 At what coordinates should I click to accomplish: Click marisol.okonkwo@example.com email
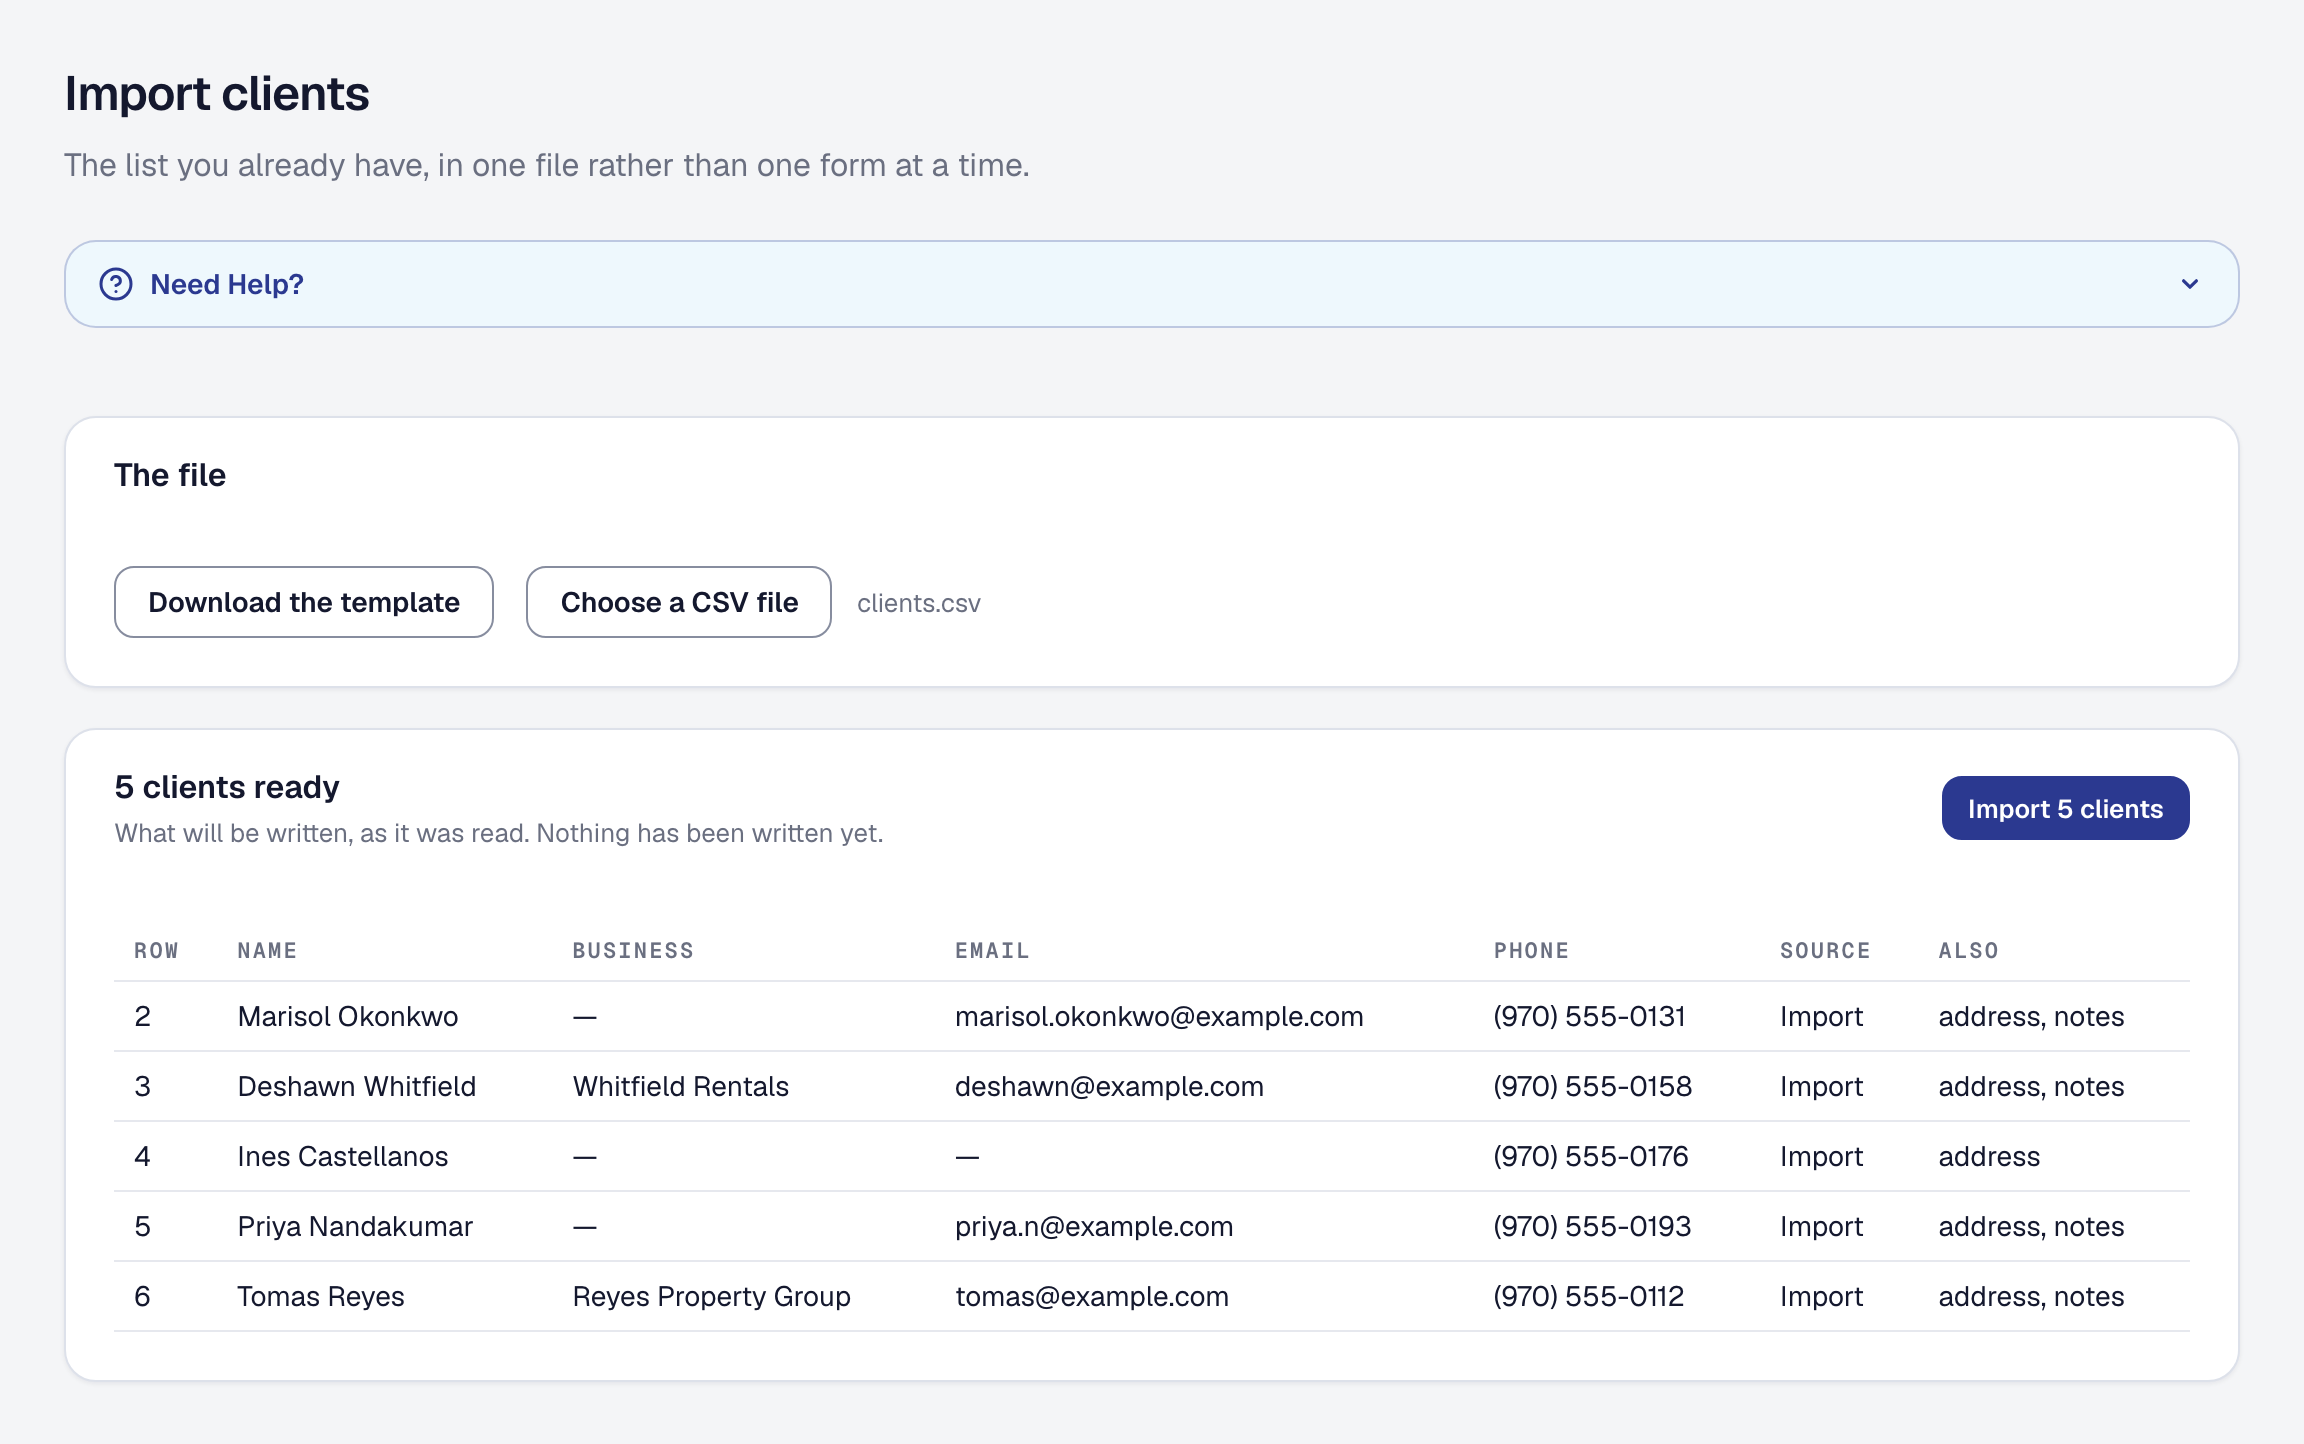click(1159, 1016)
